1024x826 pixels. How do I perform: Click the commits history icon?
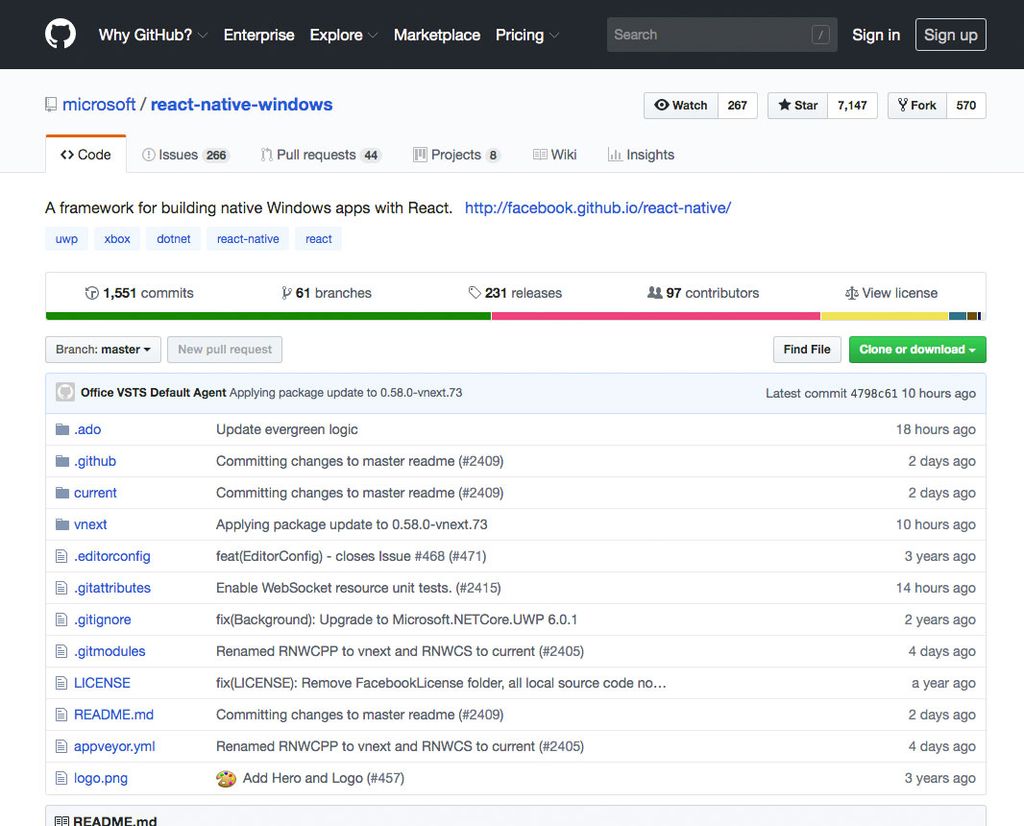coord(92,292)
